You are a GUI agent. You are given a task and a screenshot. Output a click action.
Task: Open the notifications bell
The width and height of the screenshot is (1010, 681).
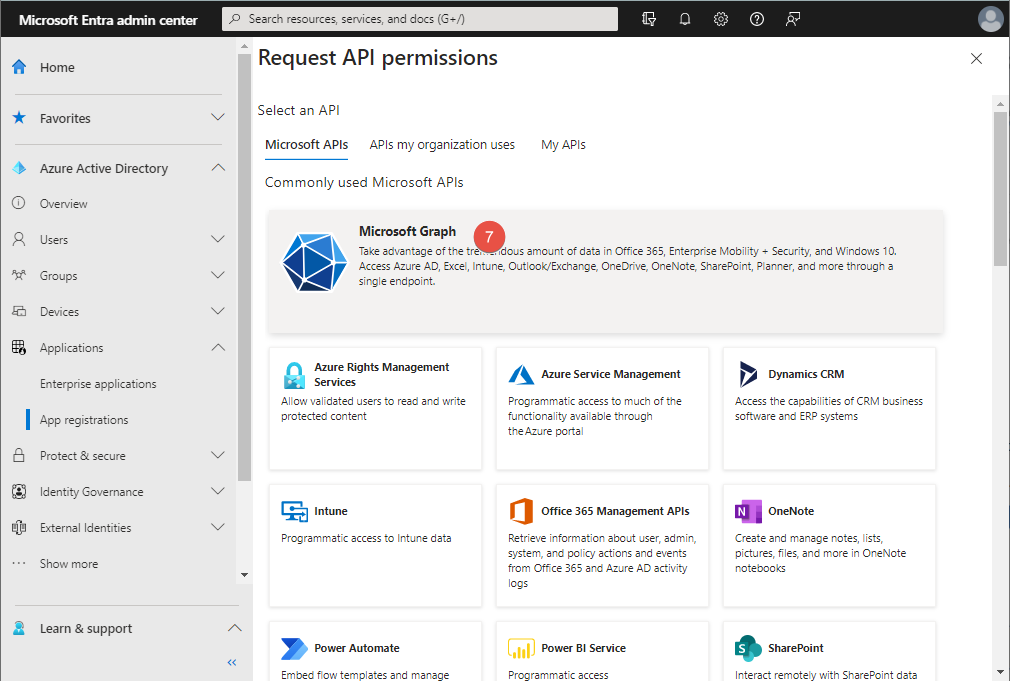pyautogui.click(x=685, y=18)
